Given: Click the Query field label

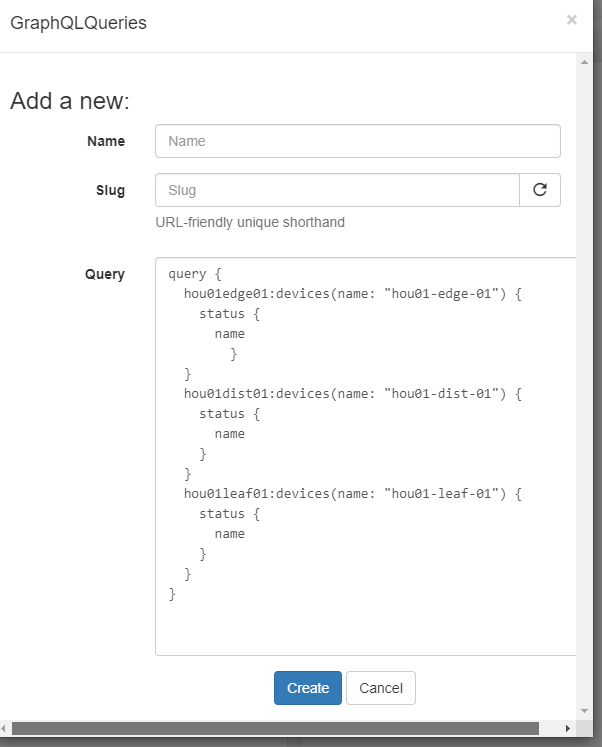Looking at the screenshot, I should (x=105, y=274).
